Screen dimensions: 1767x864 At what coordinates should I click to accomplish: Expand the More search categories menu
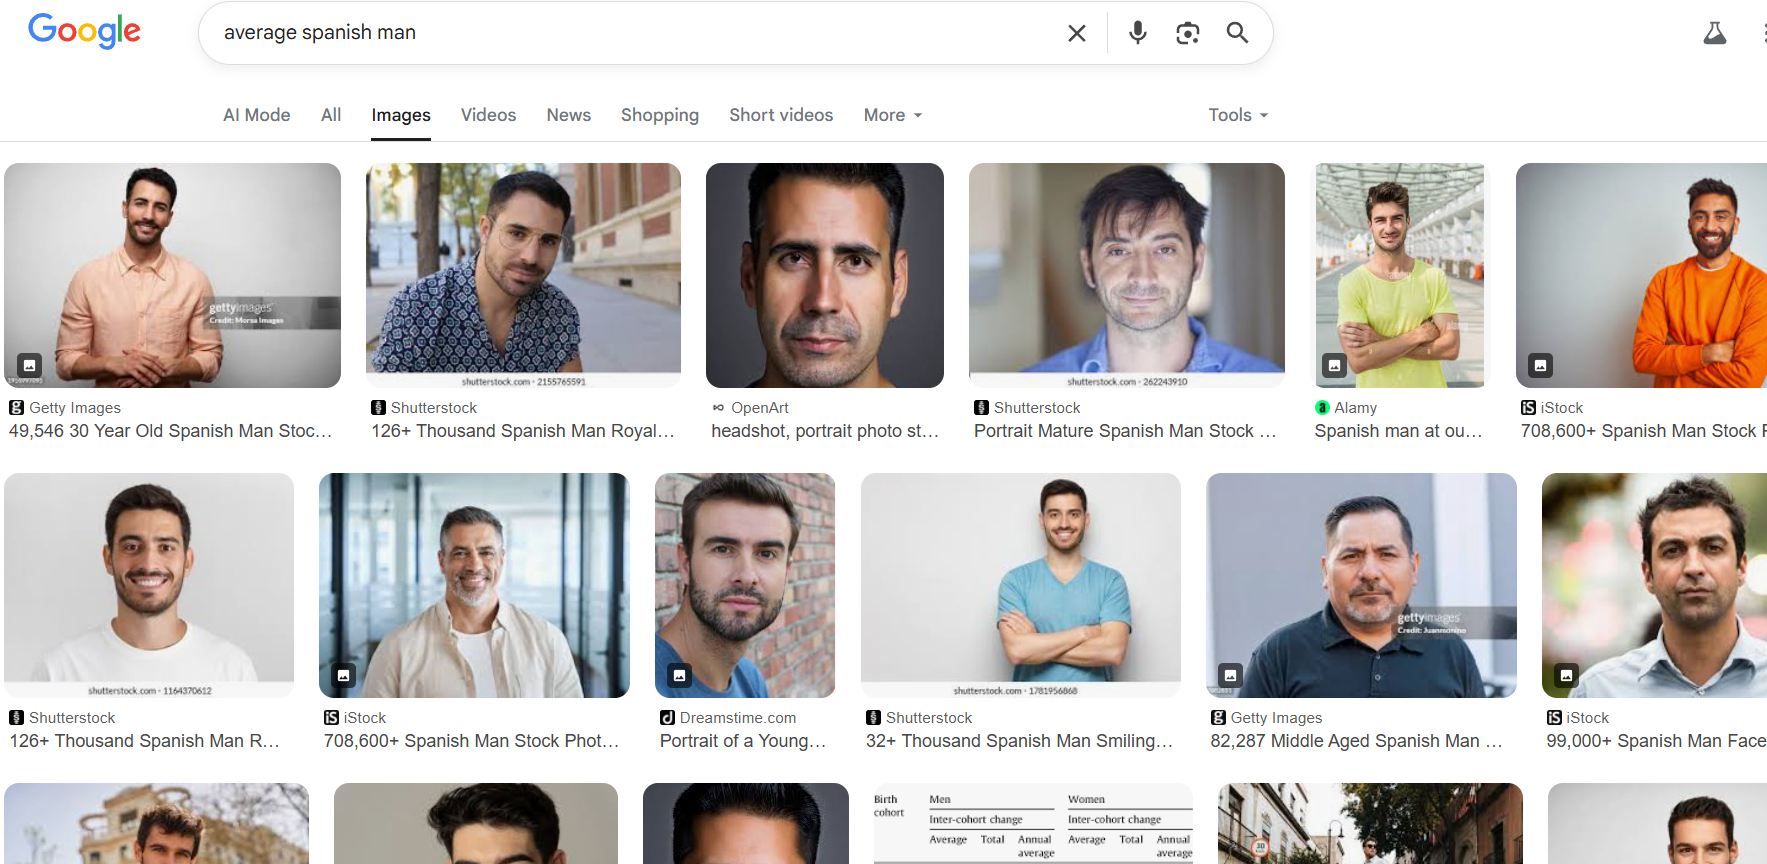point(893,115)
